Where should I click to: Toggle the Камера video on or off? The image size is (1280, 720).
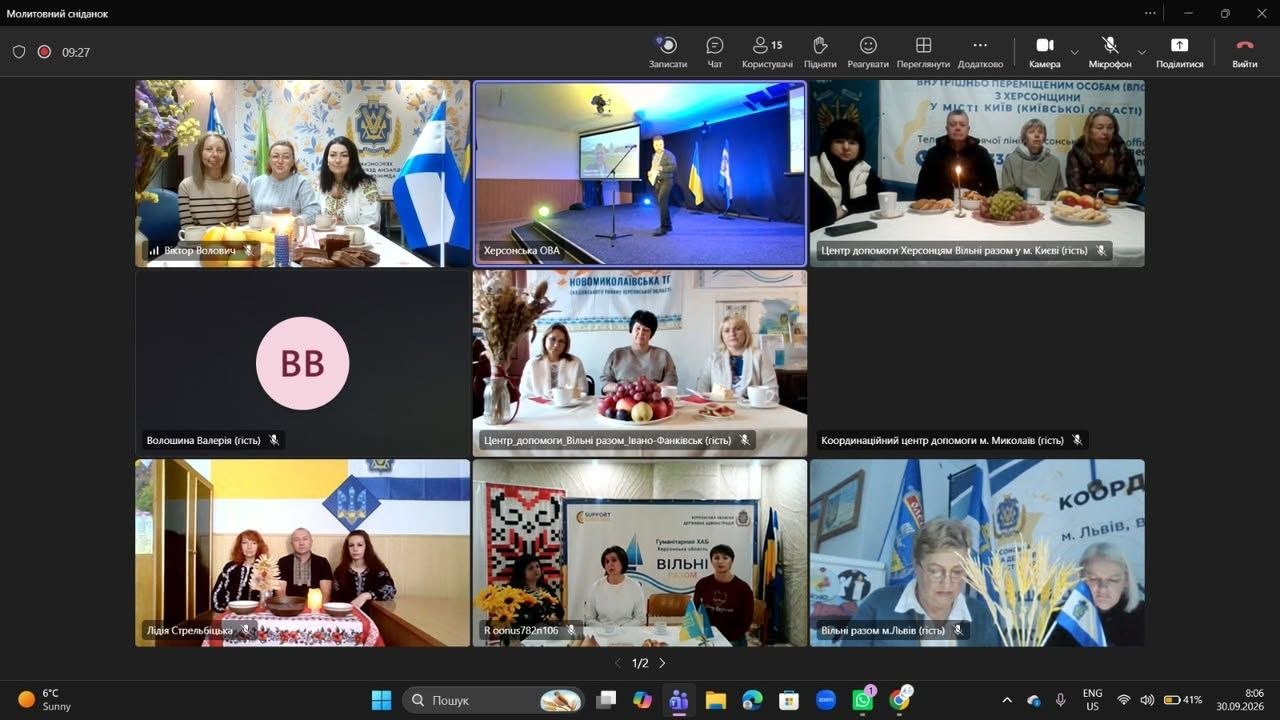pyautogui.click(x=1045, y=52)
